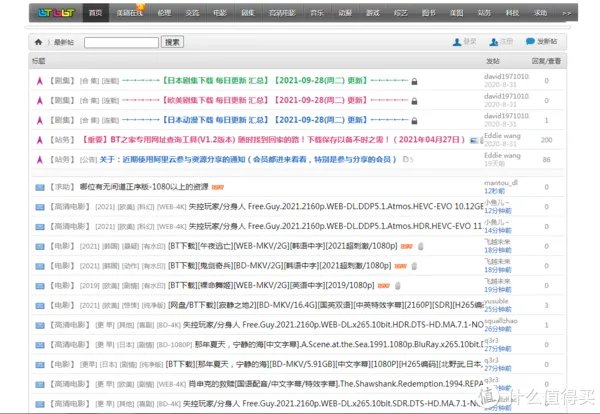Viewport: 600px width, 414px height.
Task: Click pin icon of 欧美剧集下载 thread
Action: pyautogui.click(x=39, y=101)
